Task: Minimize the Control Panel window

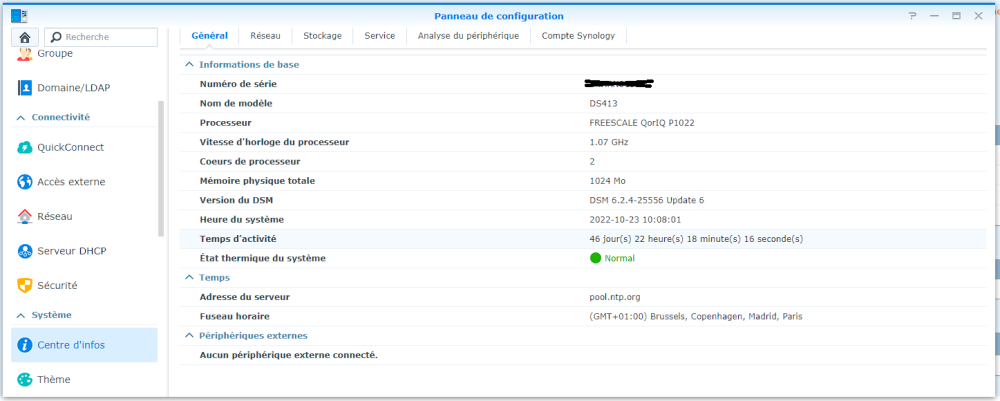Action: (x=934, y=16)
